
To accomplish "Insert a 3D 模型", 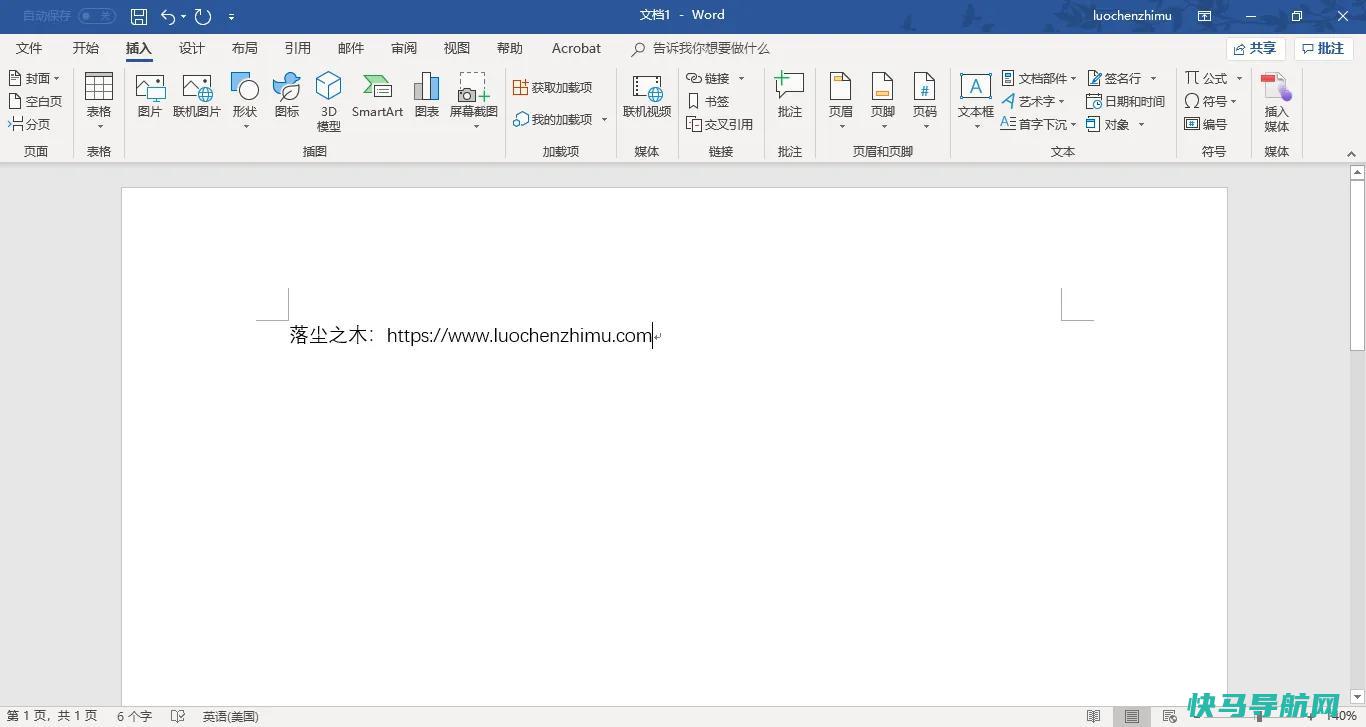I will [x=329, y=102].
